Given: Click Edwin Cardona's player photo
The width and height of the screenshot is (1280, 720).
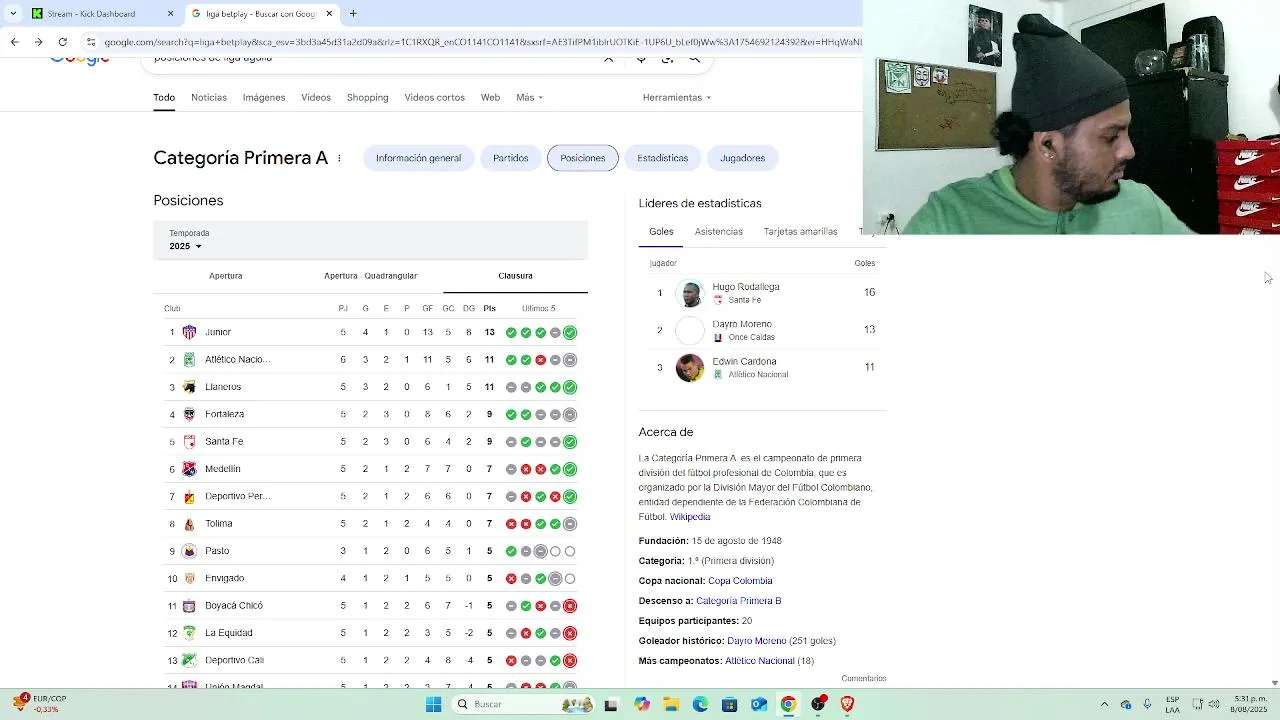Looking at the screenshot, I should pyautogui.click(x=690, y=368).
